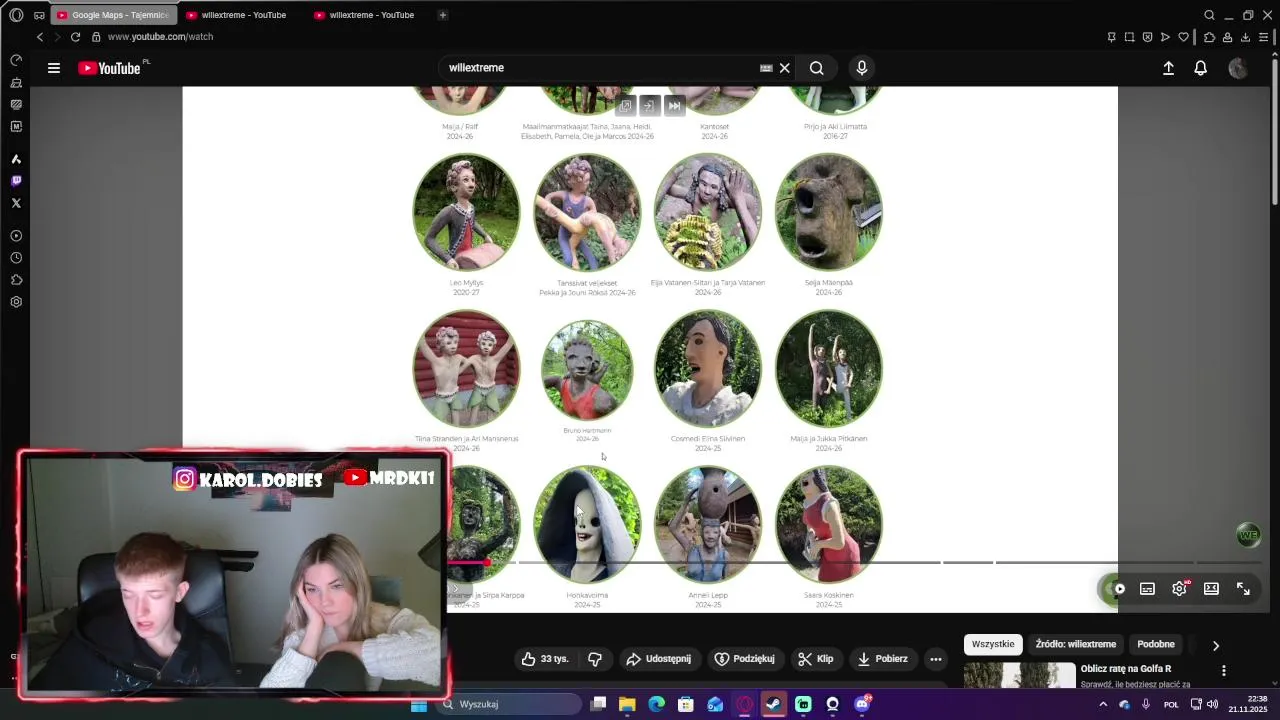Open the YouTube hamburger guide menu
The image size is (1280, 720).
click(54, 68)
